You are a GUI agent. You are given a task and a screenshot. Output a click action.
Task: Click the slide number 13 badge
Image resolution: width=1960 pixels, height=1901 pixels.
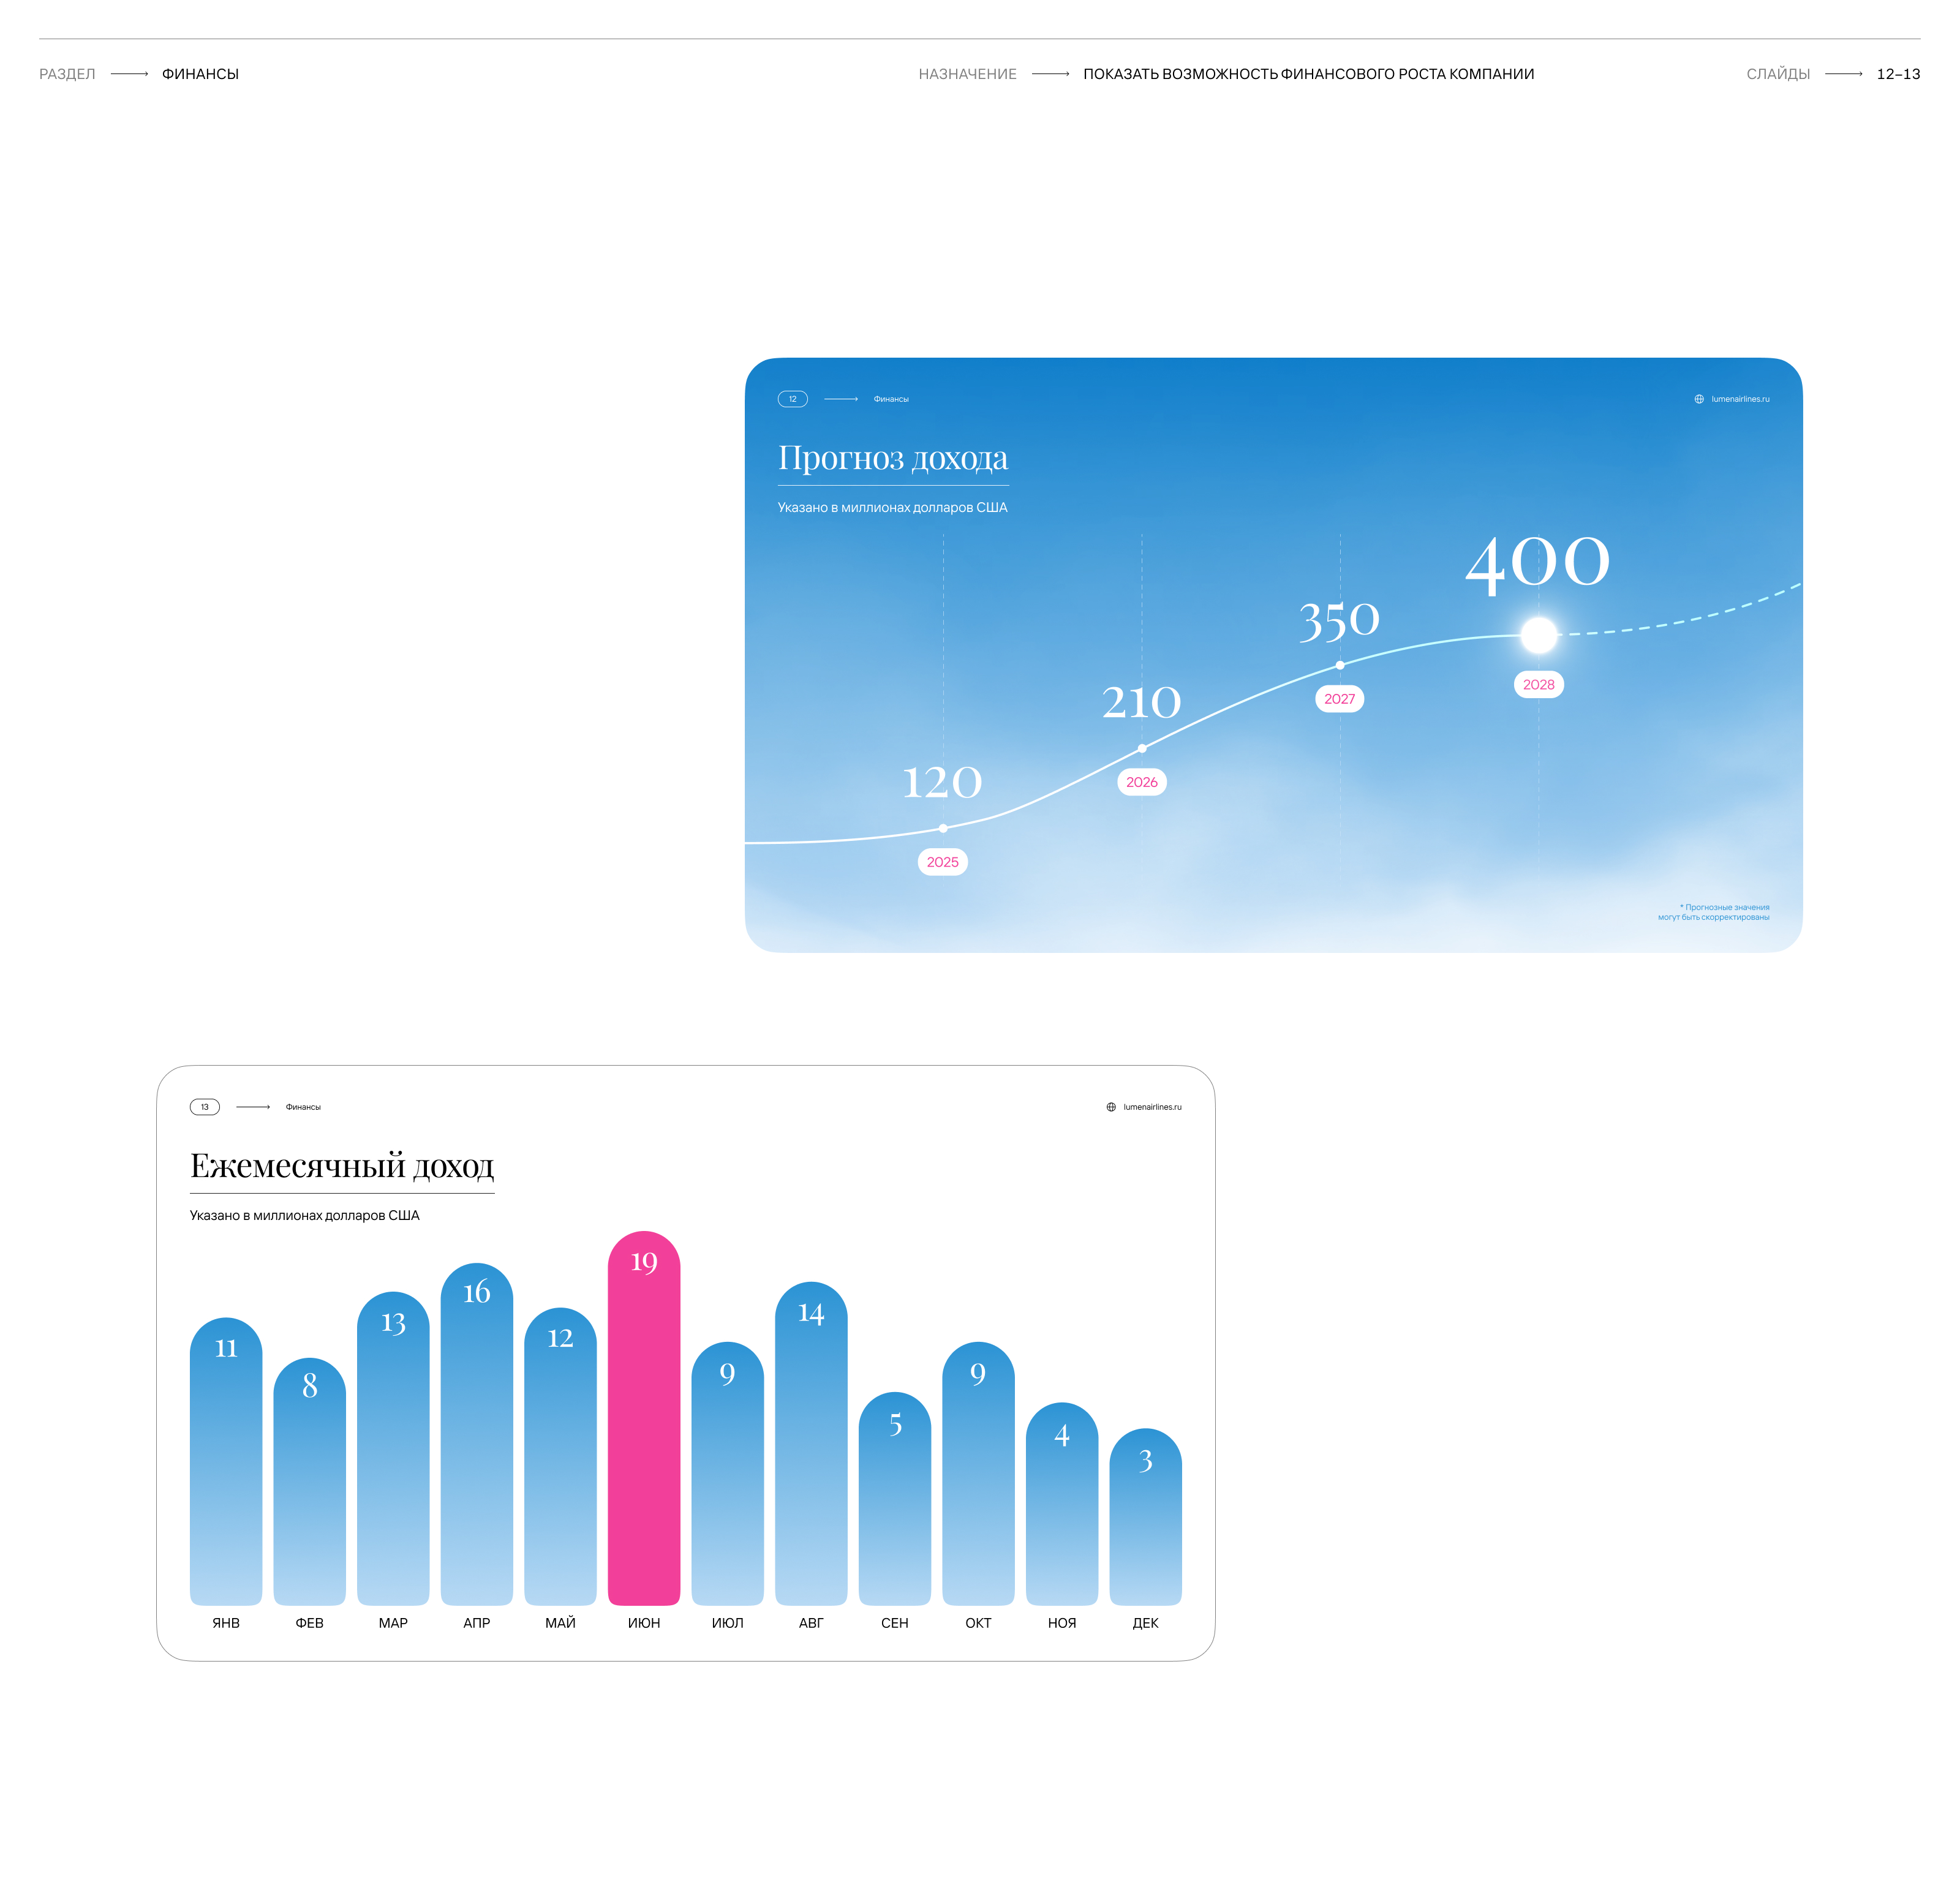(x=204, y=1107)
